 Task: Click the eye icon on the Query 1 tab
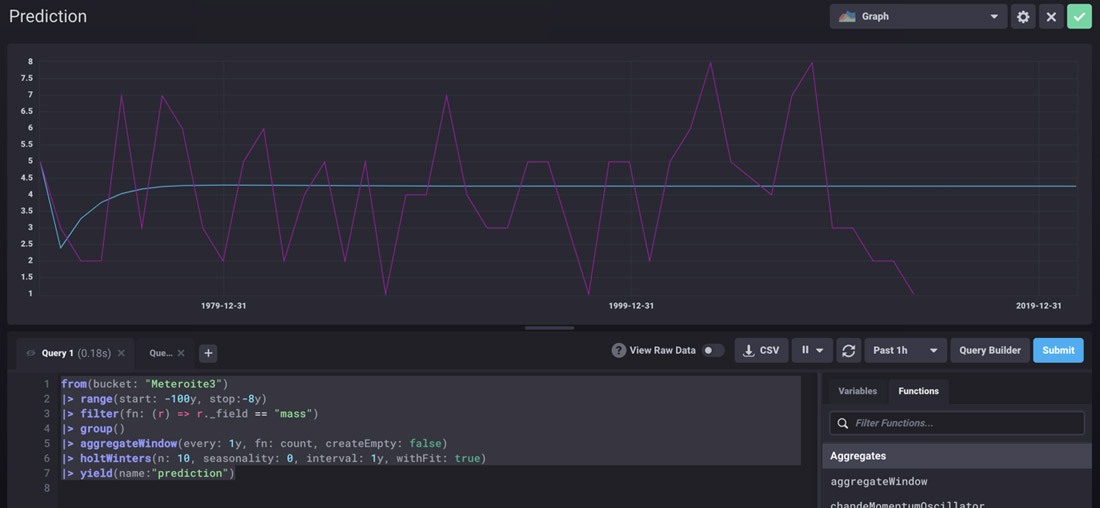tap(31, 353)
